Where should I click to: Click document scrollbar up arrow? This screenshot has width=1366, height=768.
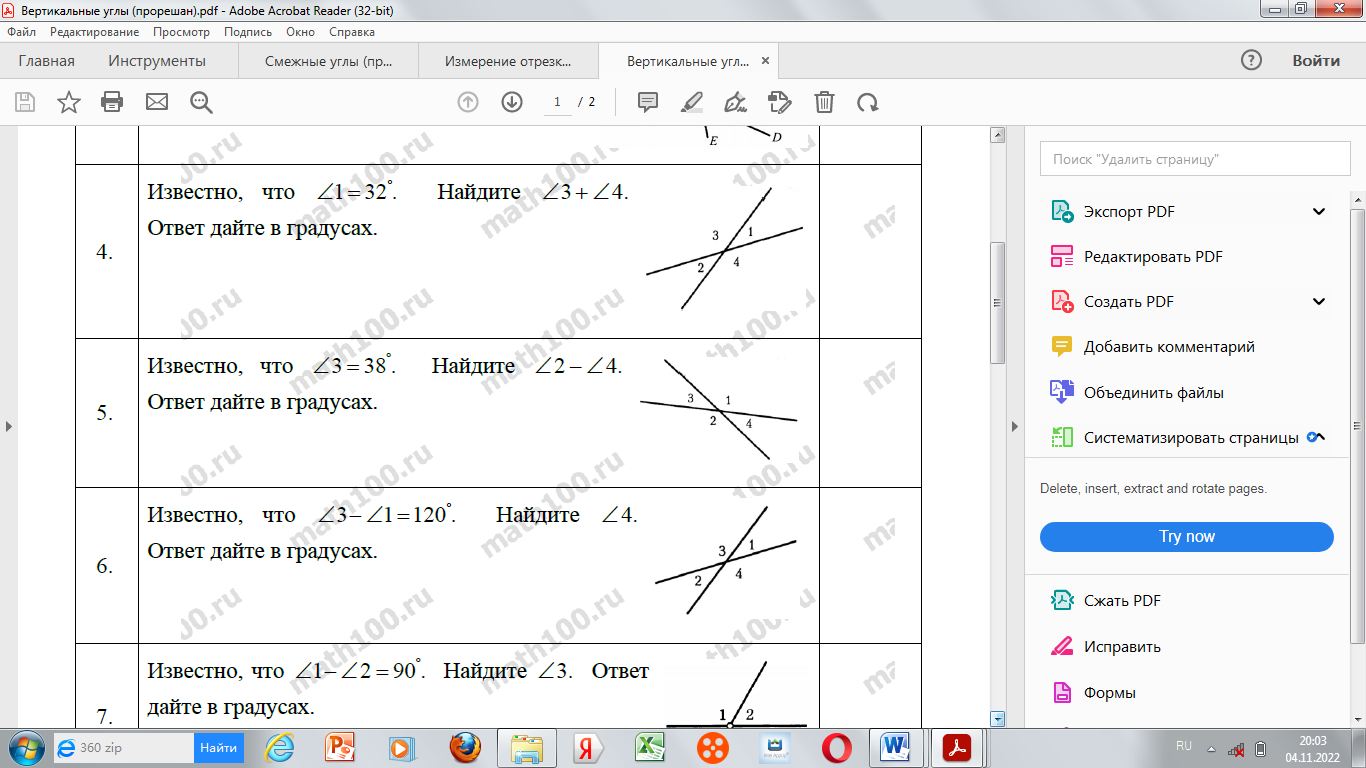pos(997,135)
